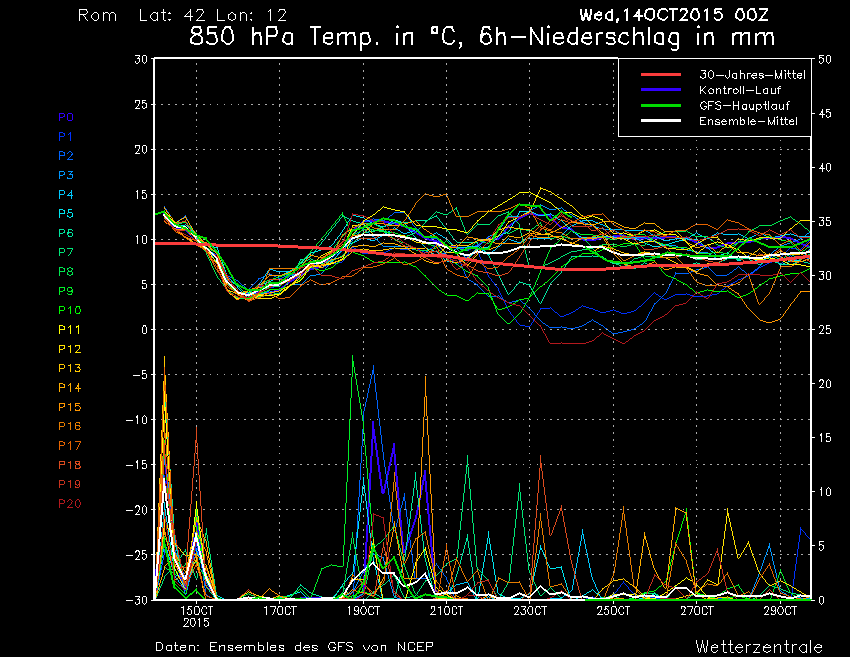
Task: Click the P14 ensemble member label
Action: point(70,388)
